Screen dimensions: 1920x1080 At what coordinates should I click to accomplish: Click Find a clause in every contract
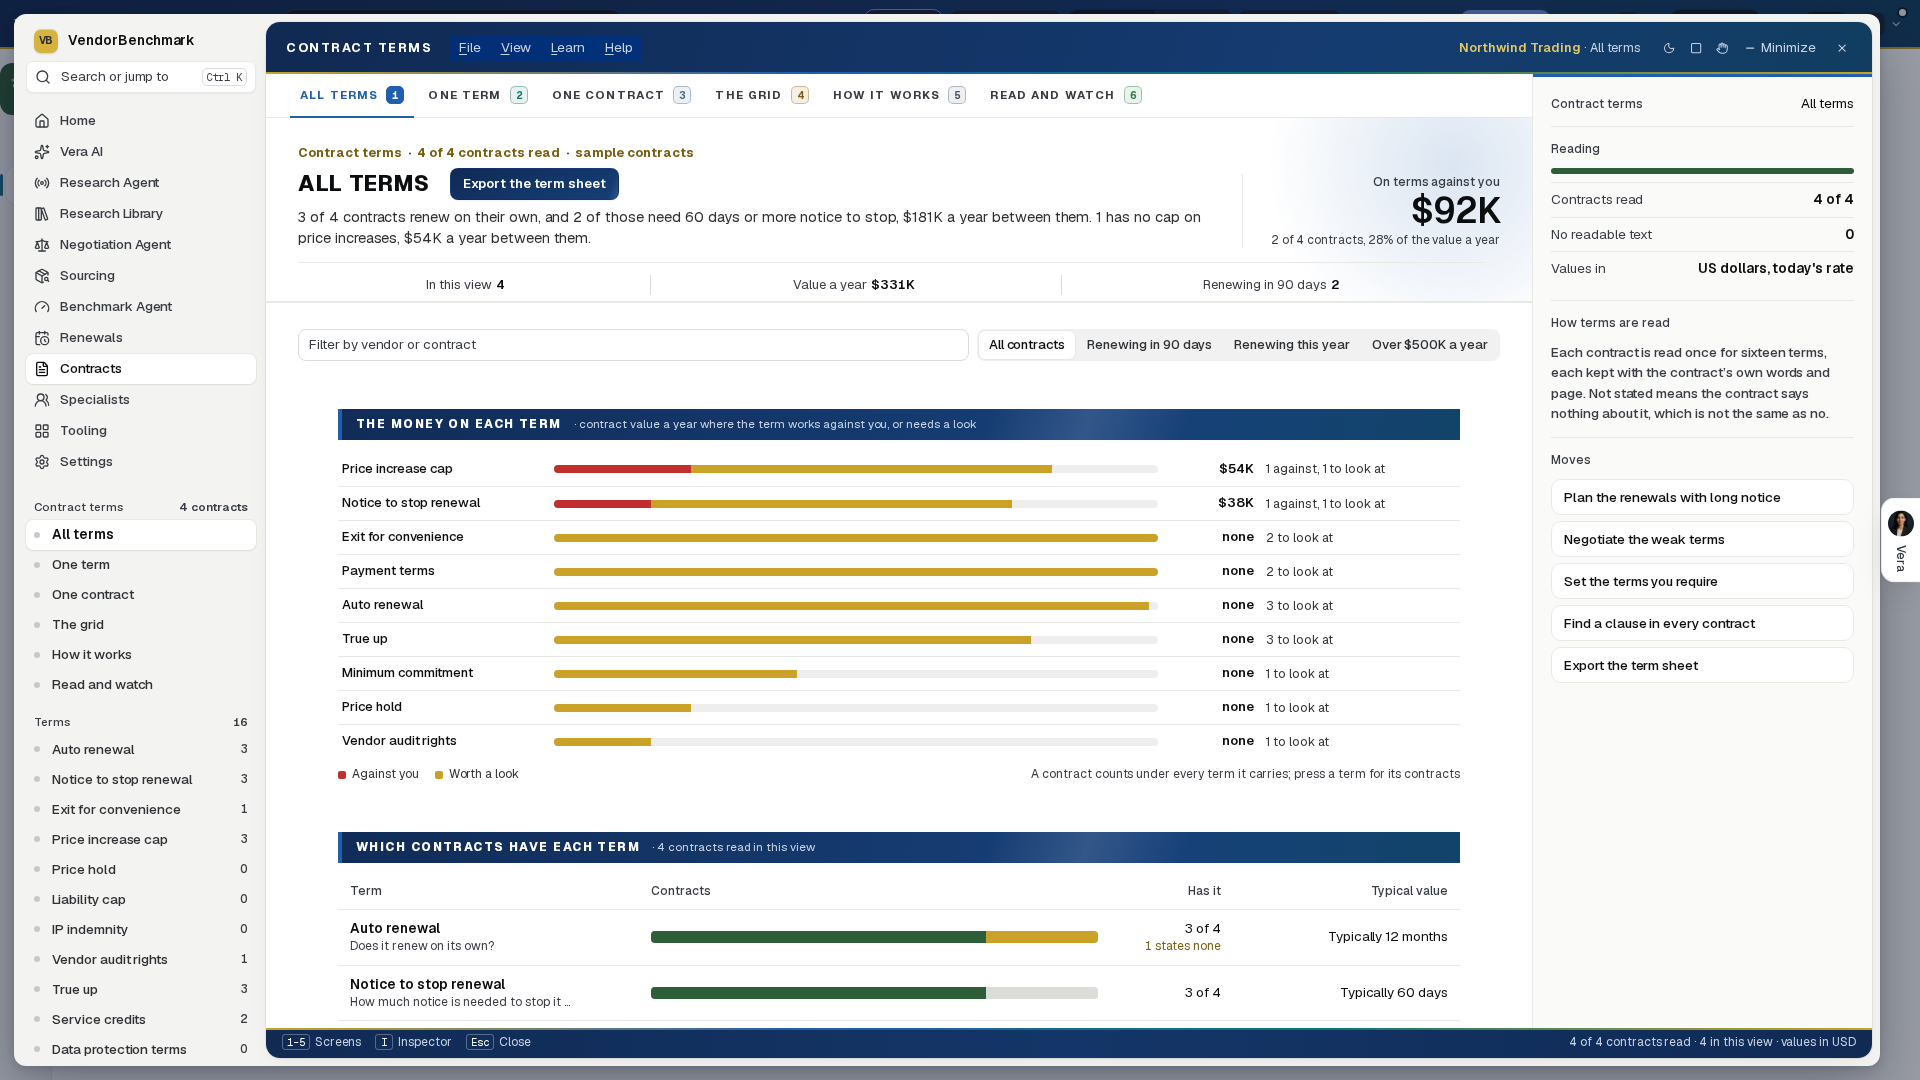(1701, 624)
